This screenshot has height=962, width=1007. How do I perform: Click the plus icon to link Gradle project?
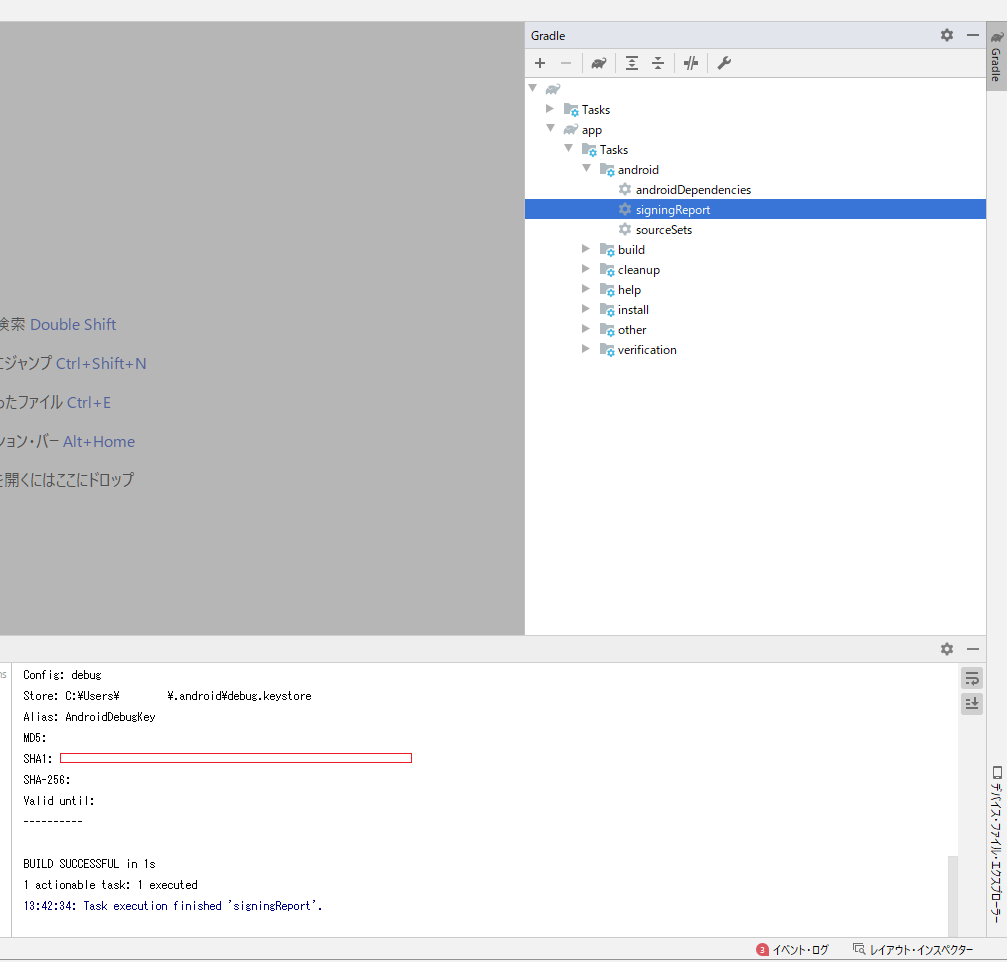coord(539,63)
